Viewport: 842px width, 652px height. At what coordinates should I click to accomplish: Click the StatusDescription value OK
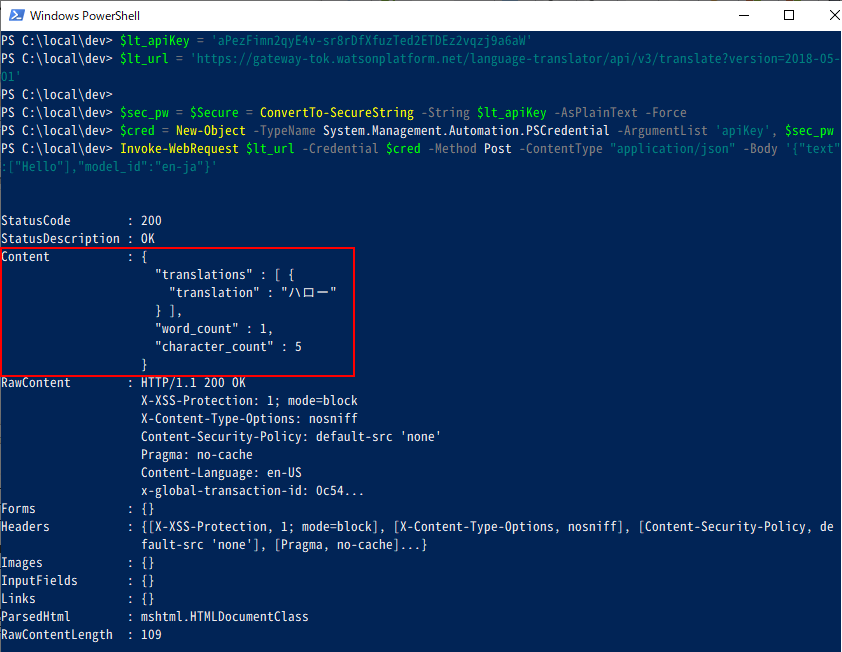pyautogui.click(x=148, y=239)
